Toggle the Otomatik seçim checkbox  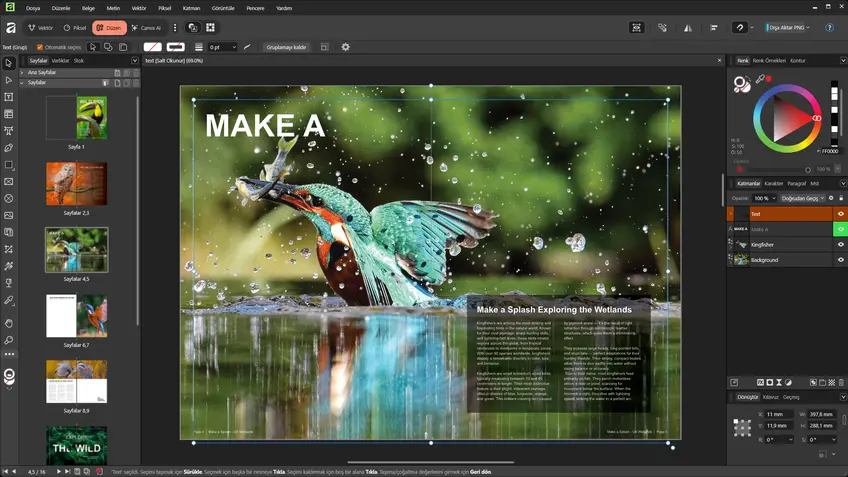point(40,47)
